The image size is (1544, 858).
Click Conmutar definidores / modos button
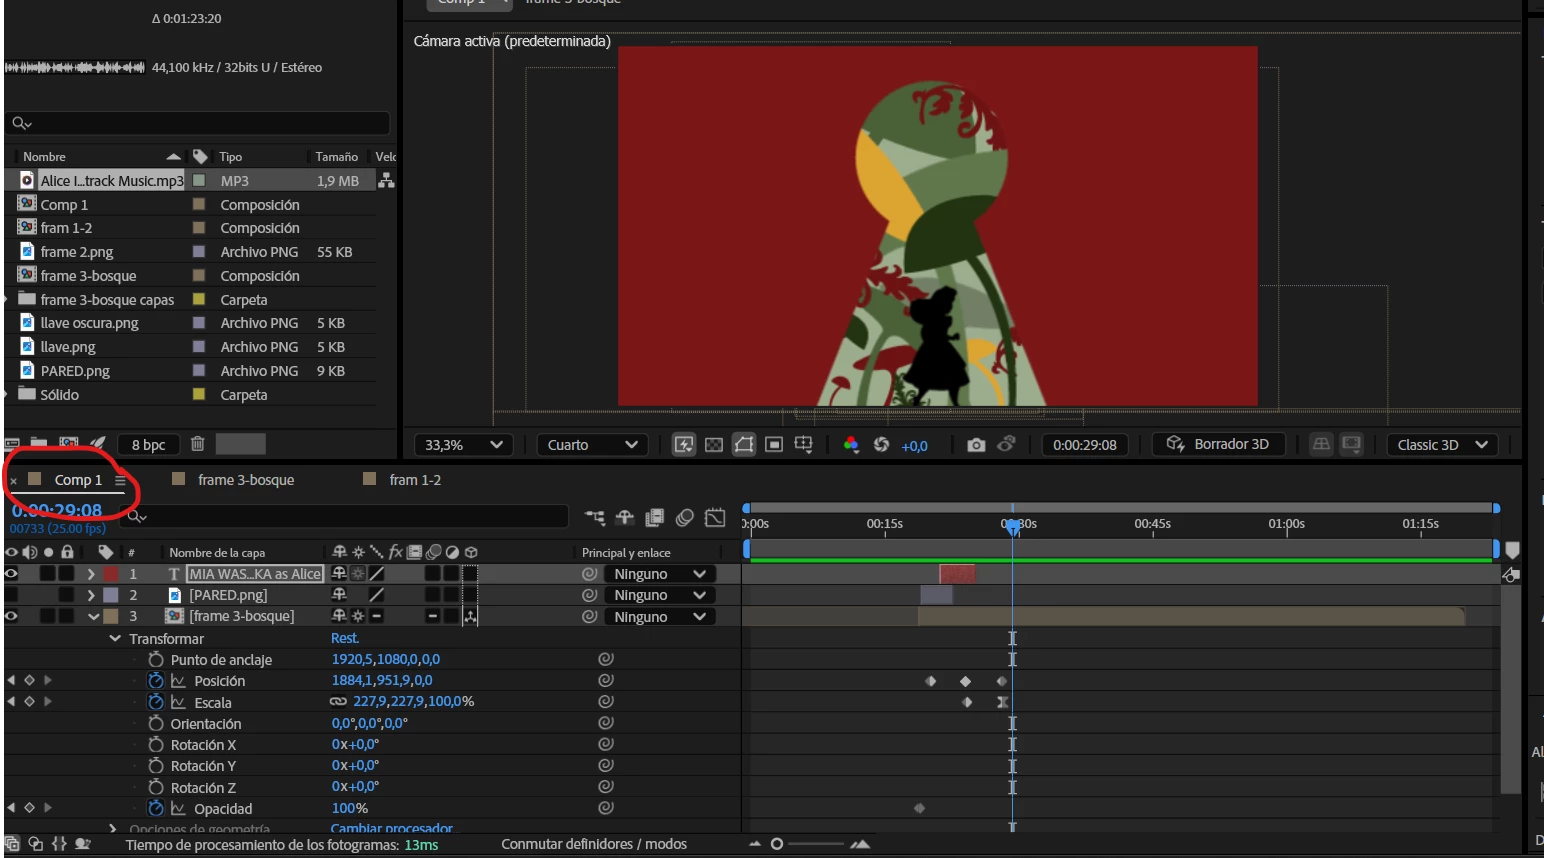(594, 844)
